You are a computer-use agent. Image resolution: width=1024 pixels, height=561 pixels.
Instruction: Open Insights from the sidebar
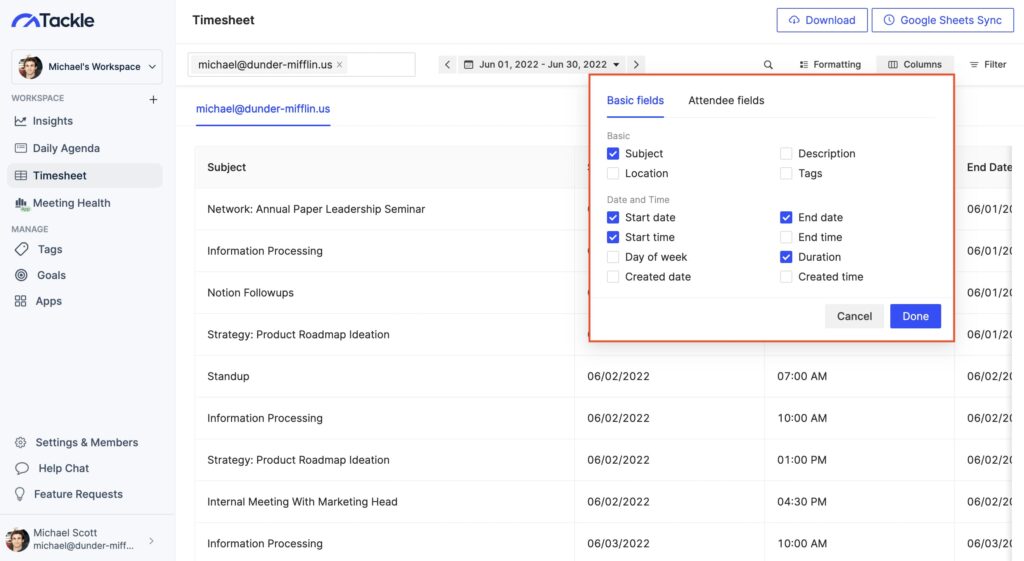[52, 121]
